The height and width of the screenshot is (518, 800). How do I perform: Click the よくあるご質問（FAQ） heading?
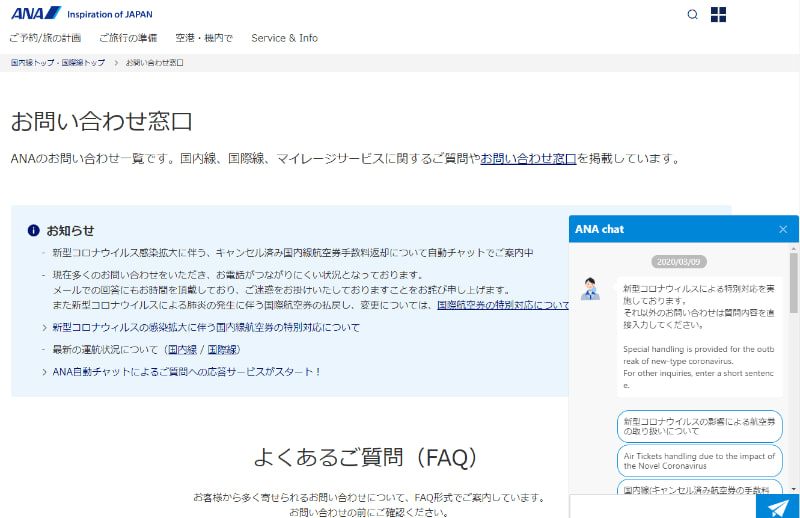pyautogui.click(x=365, y=457)
